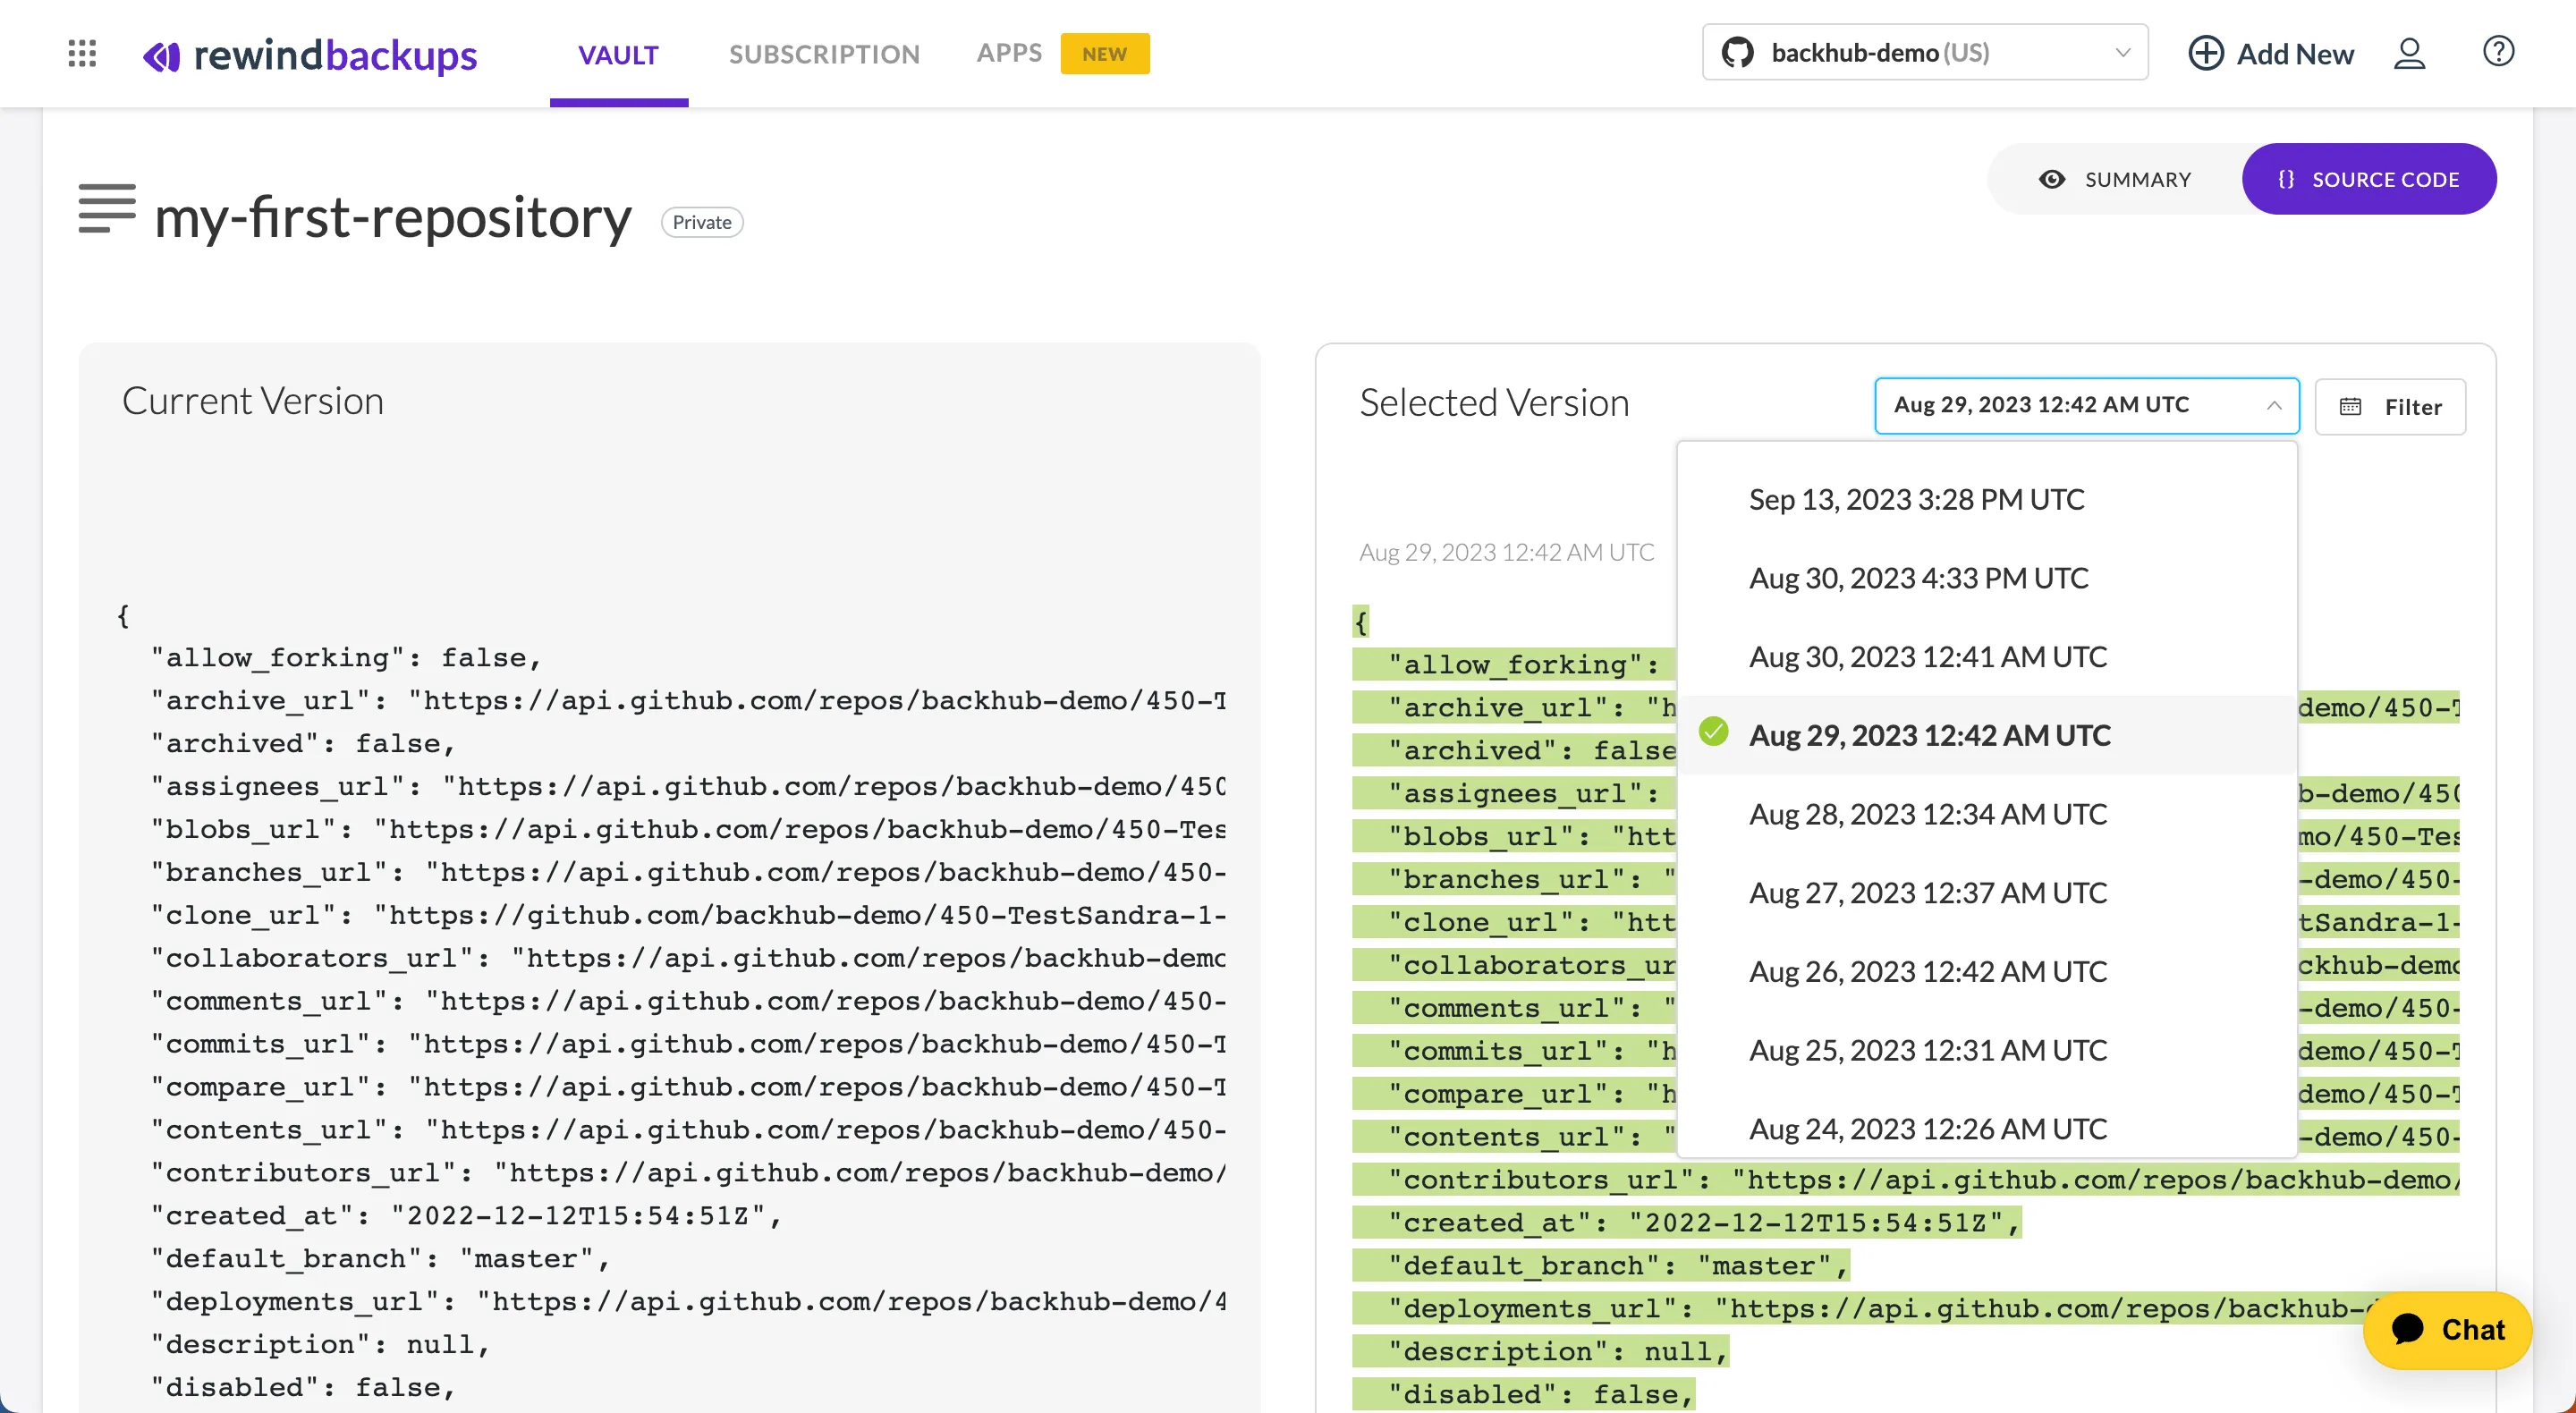Image resolution: width=2576 pixels, height=1413 pixels.
Task: Select version Aug 25, 2023 12:31 AM UTC
Action: 1986,1050
